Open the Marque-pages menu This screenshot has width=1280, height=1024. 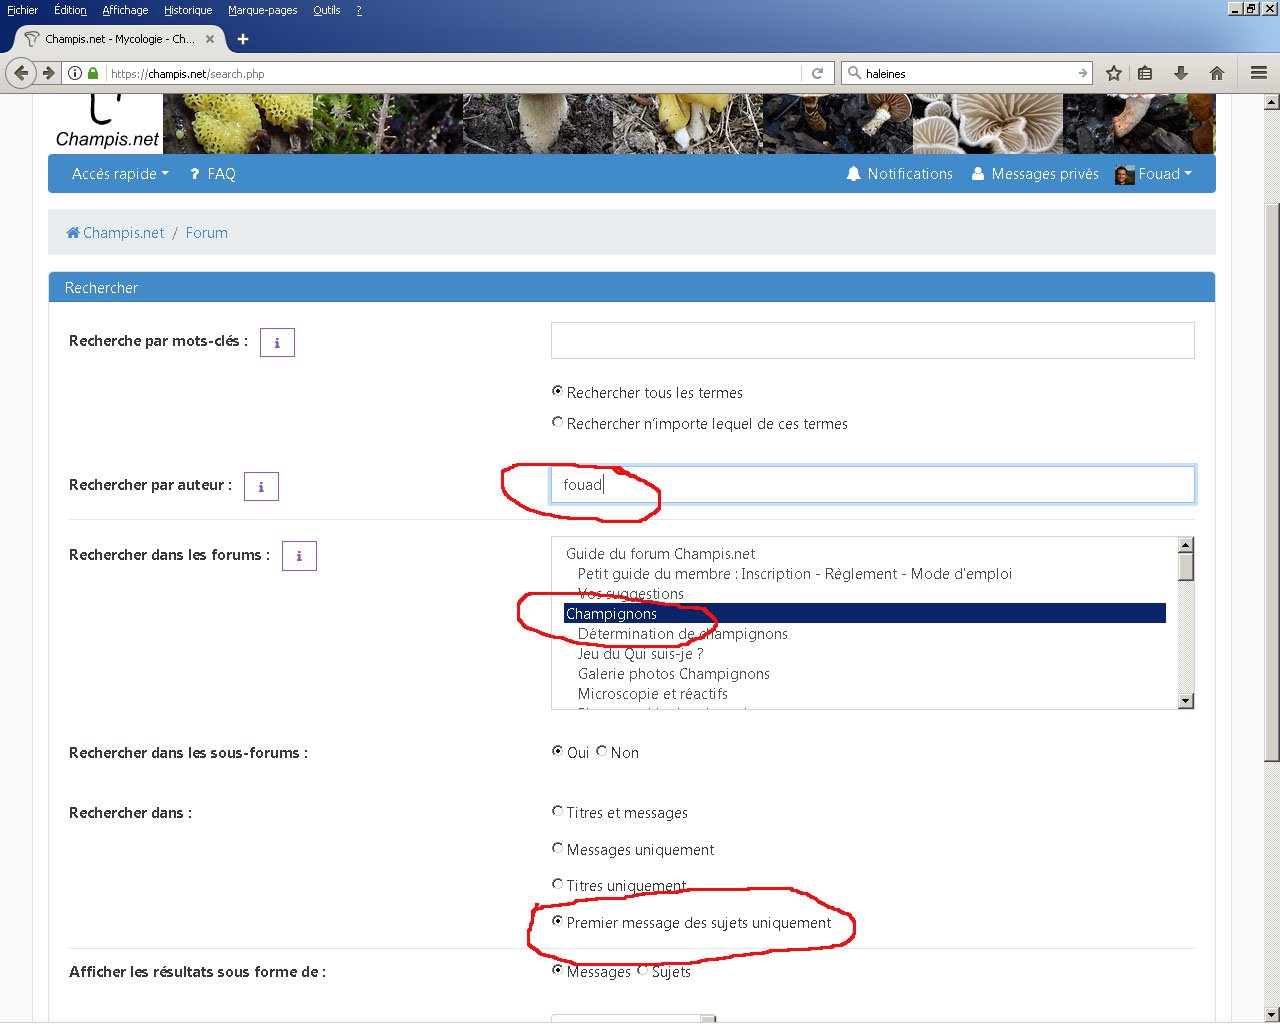[x=262, y=10]
